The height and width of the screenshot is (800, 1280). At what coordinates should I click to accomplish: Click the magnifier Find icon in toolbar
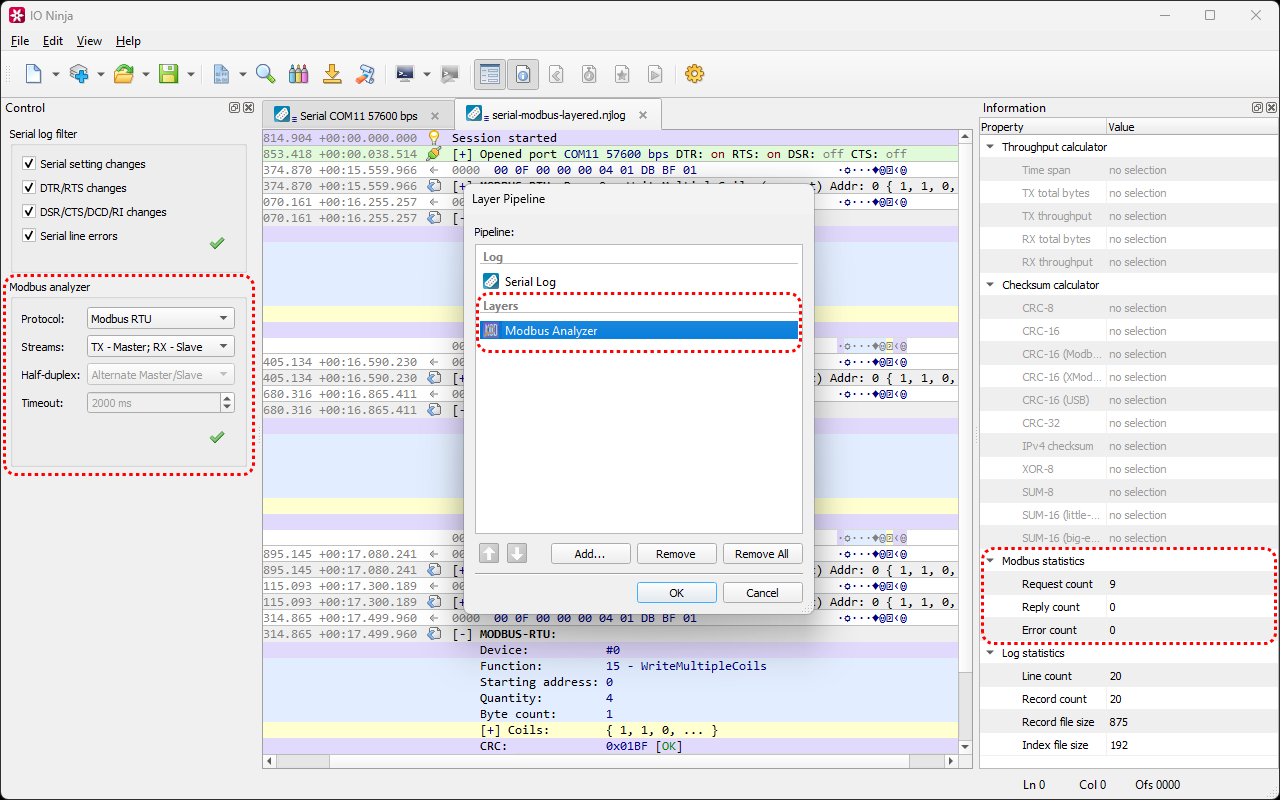pos(265,74)
